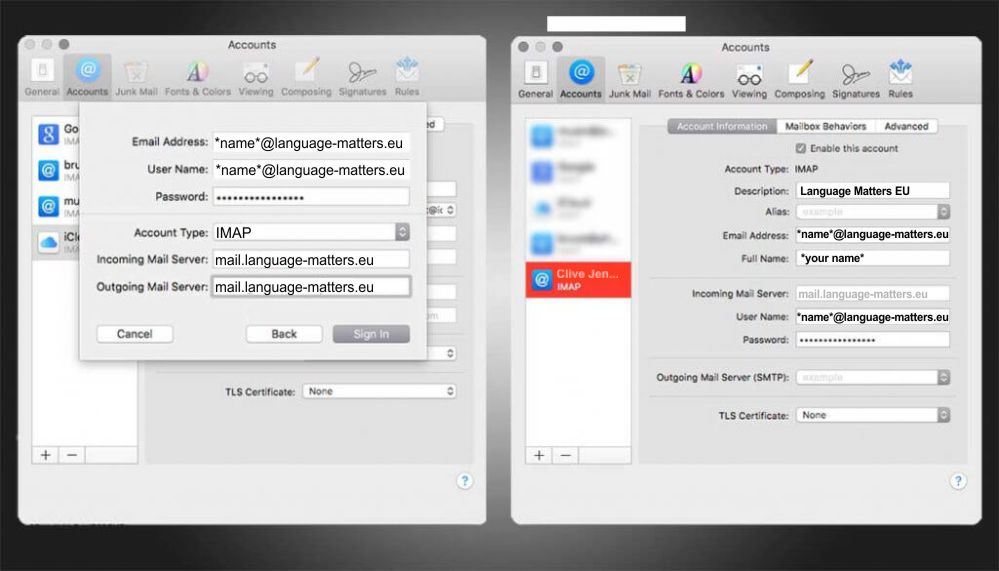999x571 pixels.
Task: Open General preferences in left window
Action: click(42, 78)
